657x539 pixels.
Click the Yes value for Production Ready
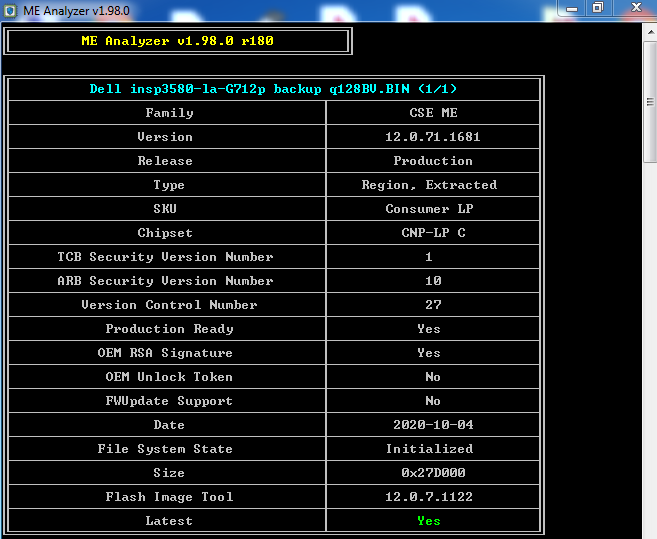point(429,329)
